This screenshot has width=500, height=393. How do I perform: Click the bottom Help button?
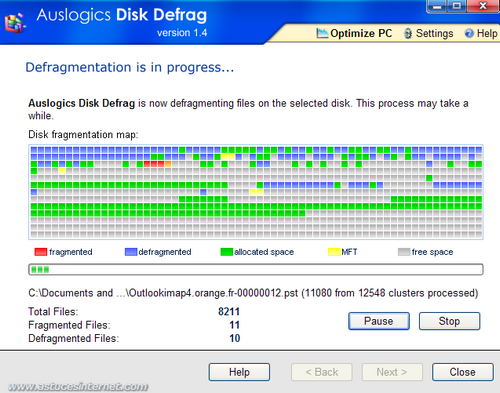pyautogui.click(x=239, y=372)
